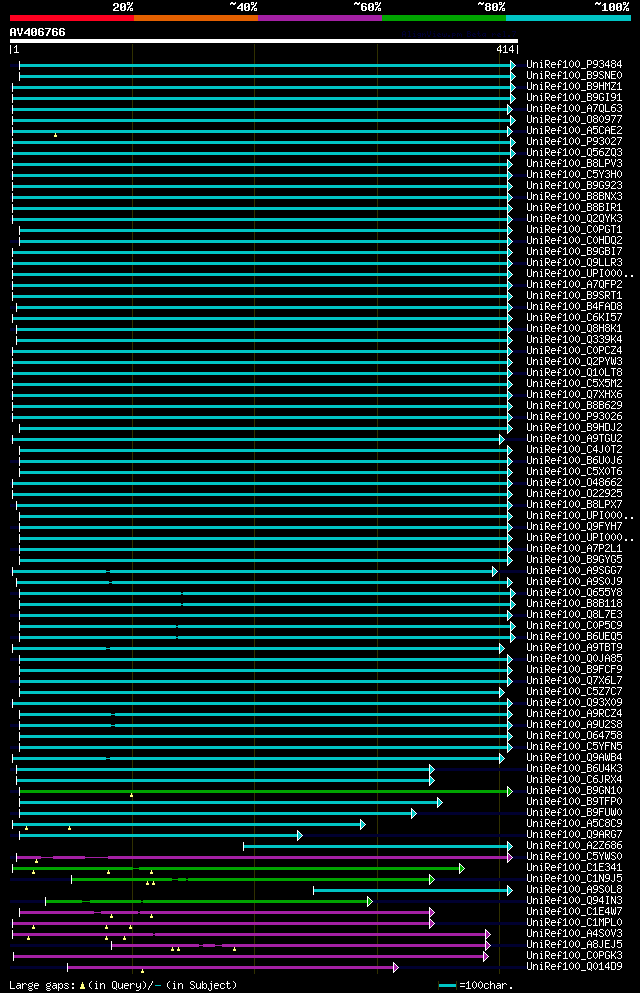
Task: Select the UniRef100_P93026 label
Action: (574, 417)
